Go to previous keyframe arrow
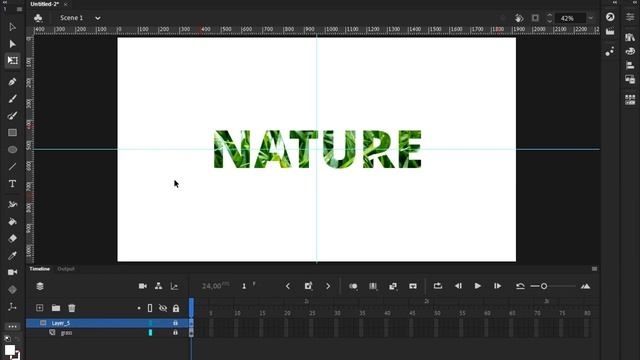The height and width of the screenshot is (360, 640). tap(288, 286)
